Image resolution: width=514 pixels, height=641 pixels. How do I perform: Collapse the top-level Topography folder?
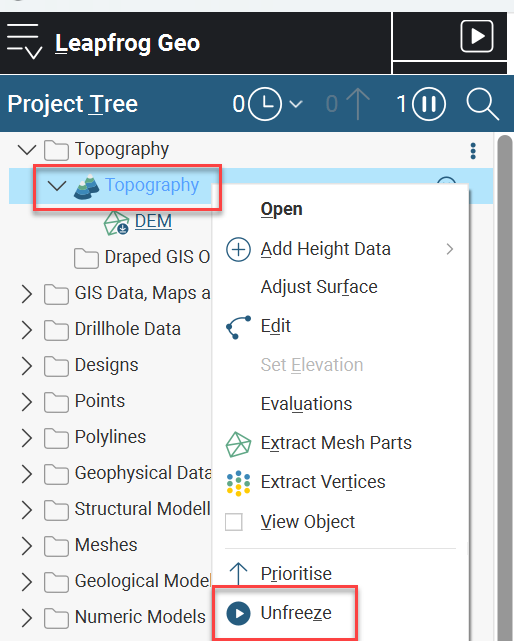click(x=27, y=150)
